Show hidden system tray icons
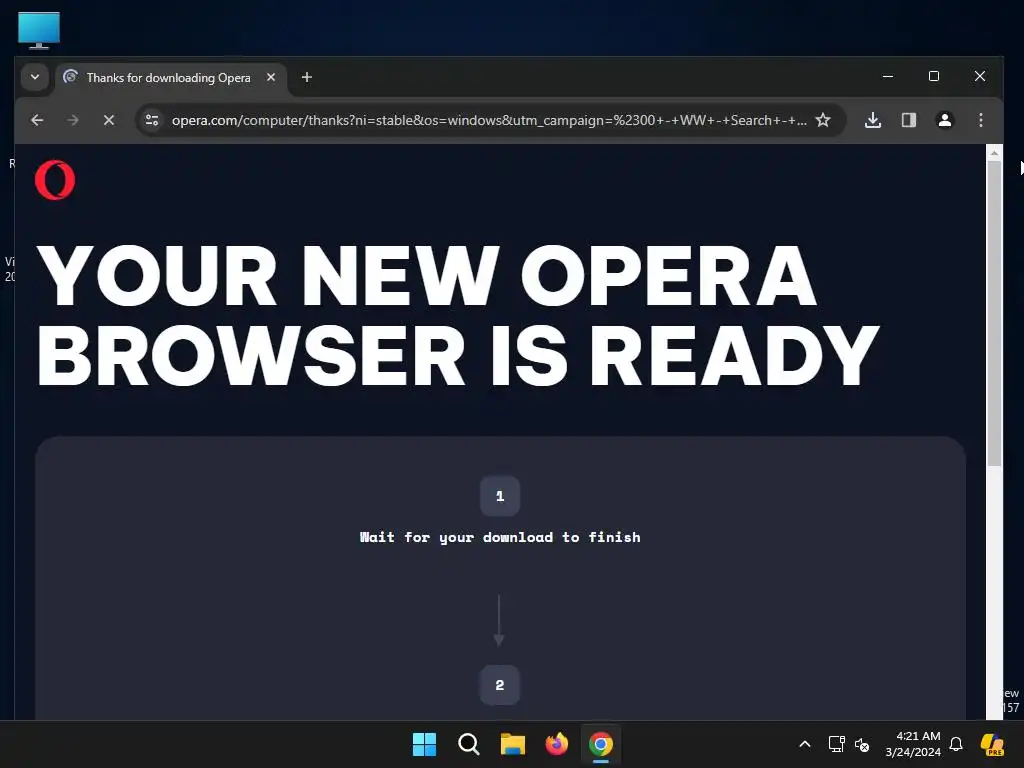This screenshot has width=1024, height=768. [805, 744]
